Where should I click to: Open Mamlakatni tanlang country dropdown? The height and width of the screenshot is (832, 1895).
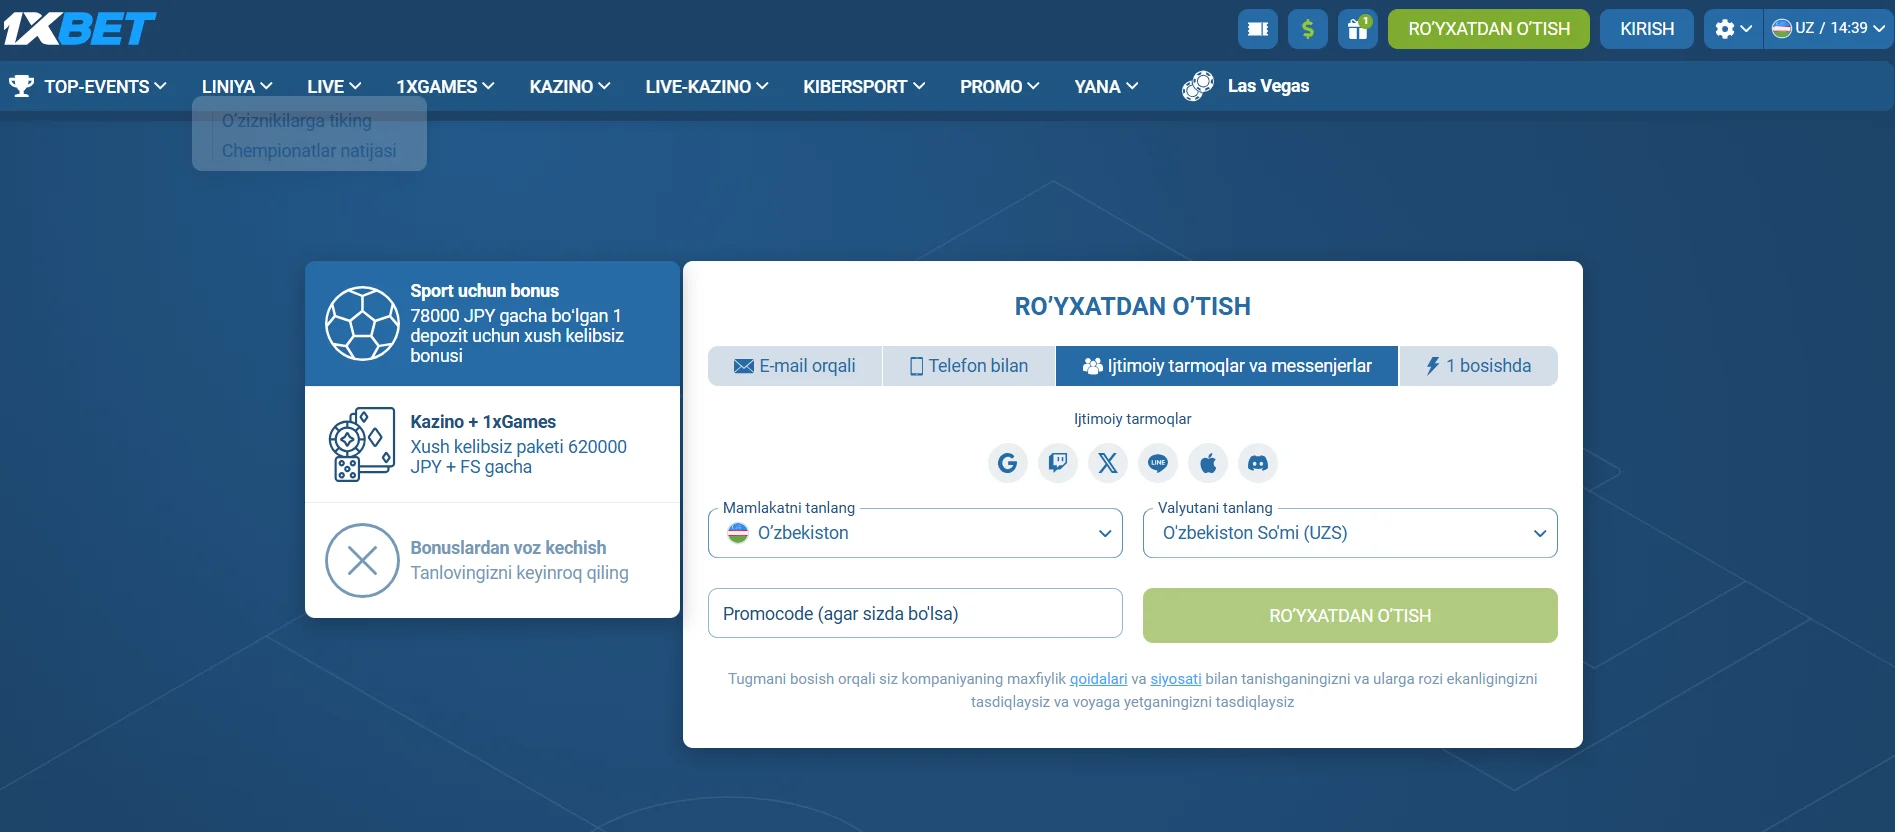coord(915,533)
